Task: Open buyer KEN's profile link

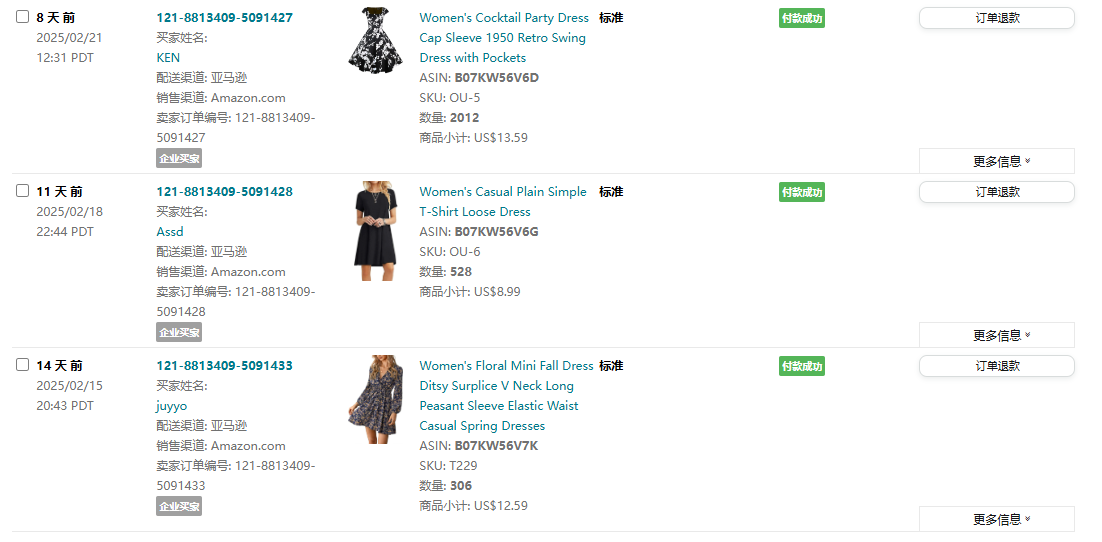Action: point(168,58)
